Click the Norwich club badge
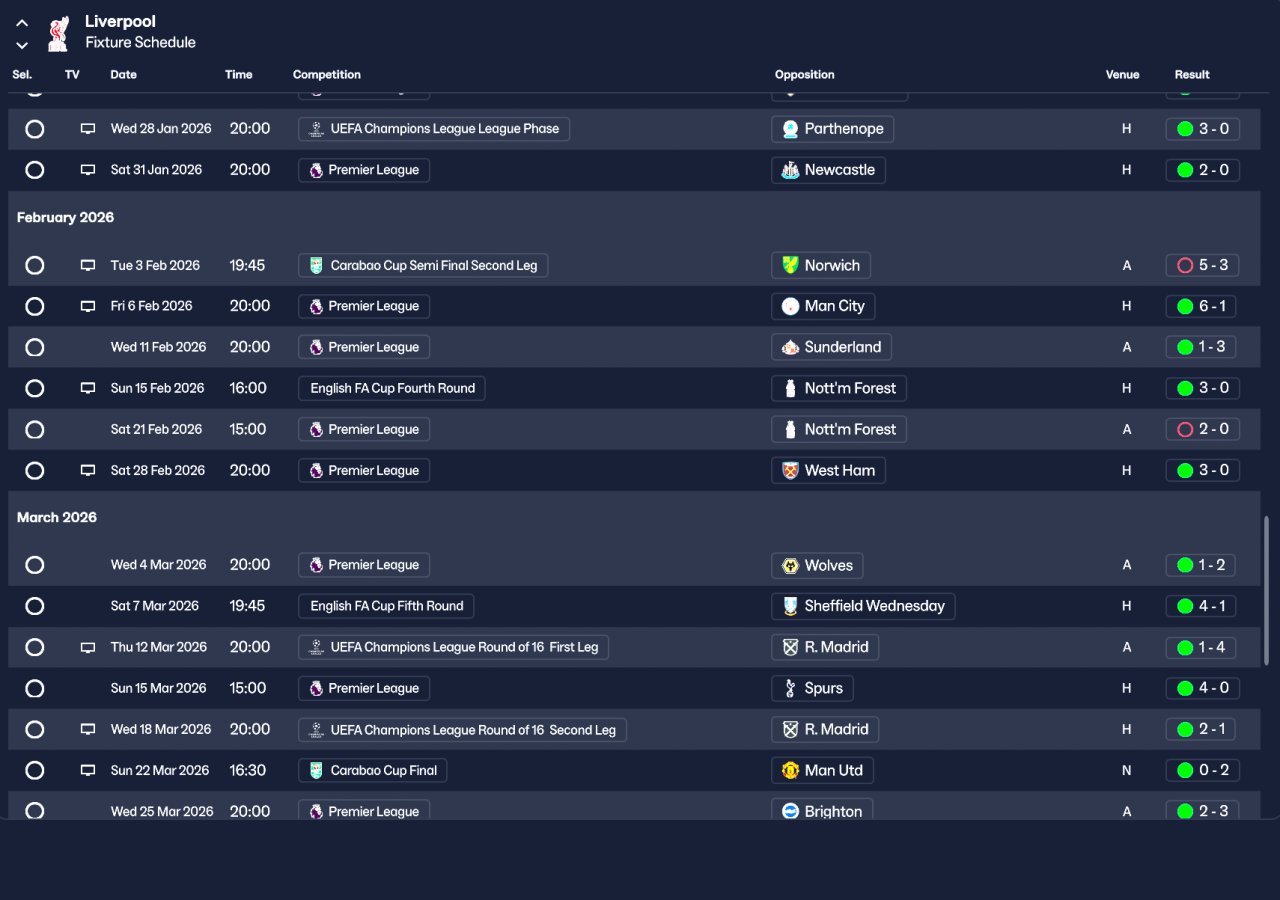This screenshot has height=900, width=1280. (x=790, y=265)
